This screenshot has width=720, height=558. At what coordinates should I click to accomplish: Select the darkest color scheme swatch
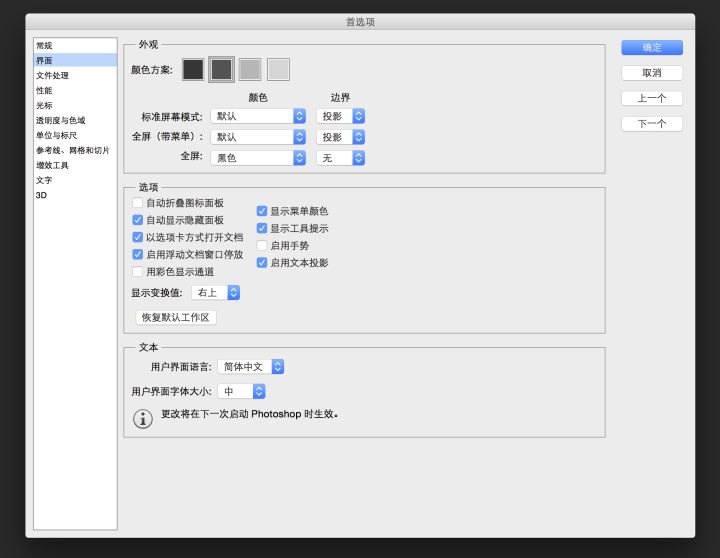point(193,69)
